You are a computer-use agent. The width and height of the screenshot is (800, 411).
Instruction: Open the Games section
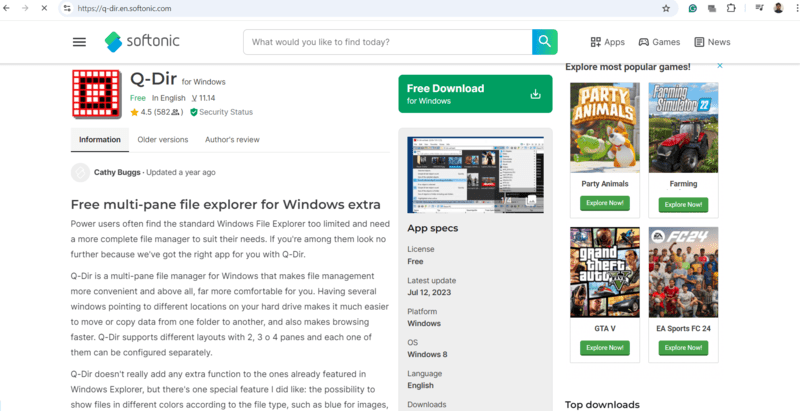click(x=659, y=42)
